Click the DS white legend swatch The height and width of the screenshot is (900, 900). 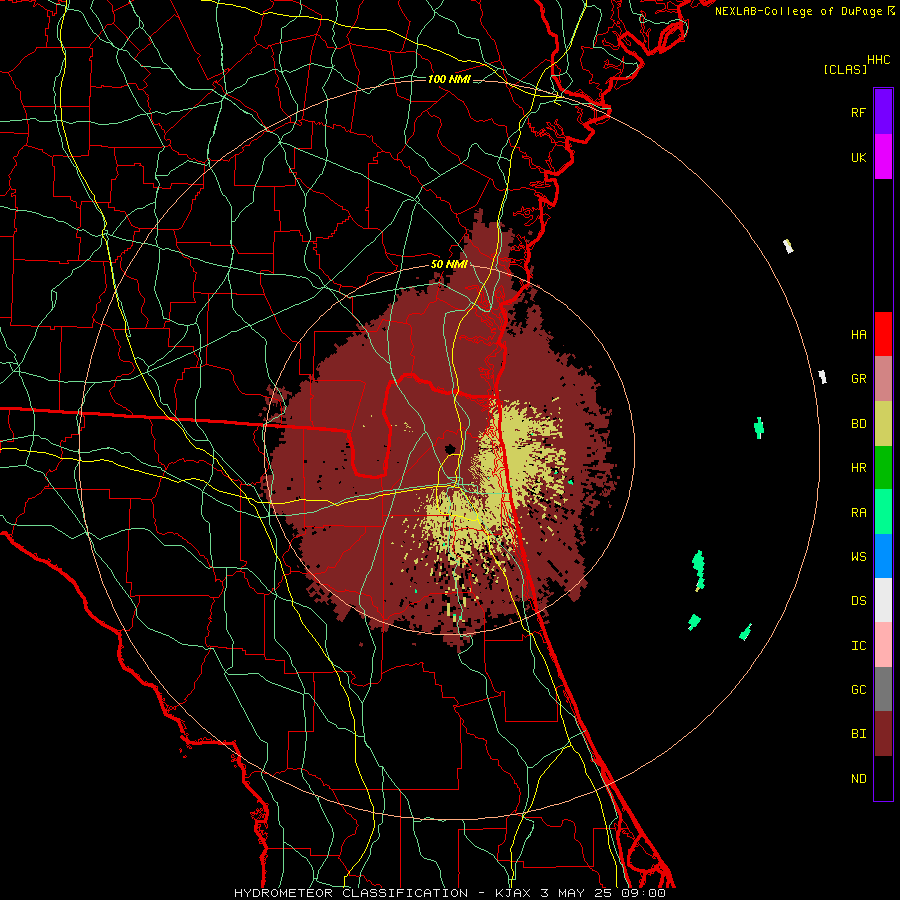pyautogui.click(x=883, y=600)
